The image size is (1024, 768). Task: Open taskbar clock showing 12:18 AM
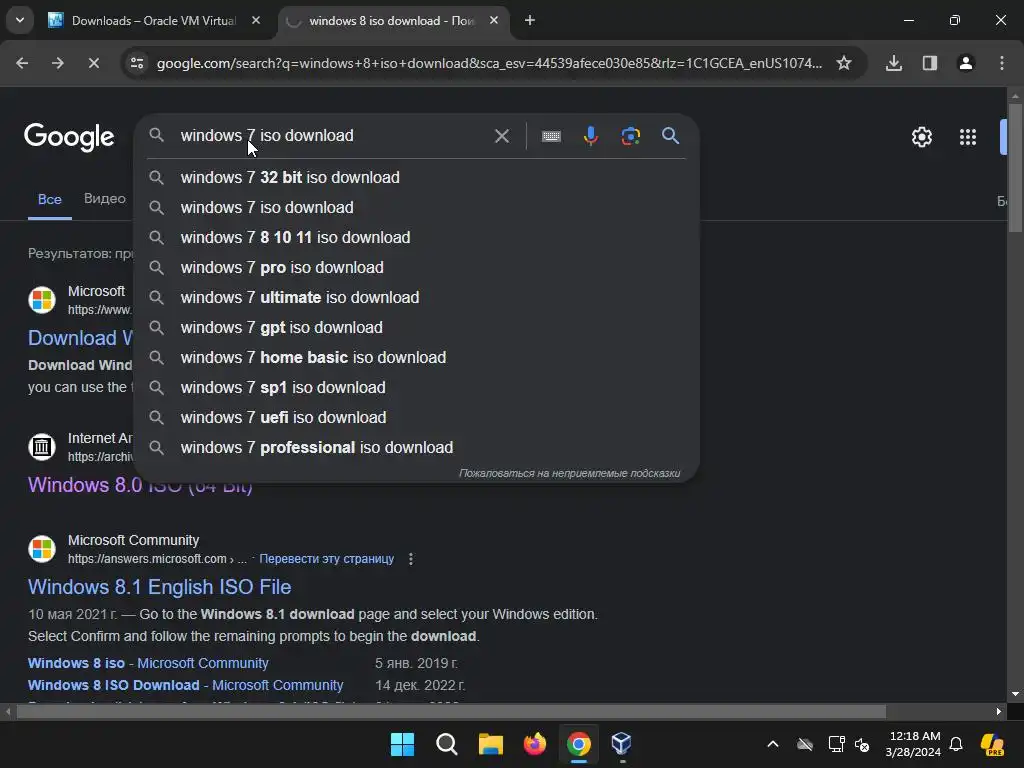(x=913, y=744)
